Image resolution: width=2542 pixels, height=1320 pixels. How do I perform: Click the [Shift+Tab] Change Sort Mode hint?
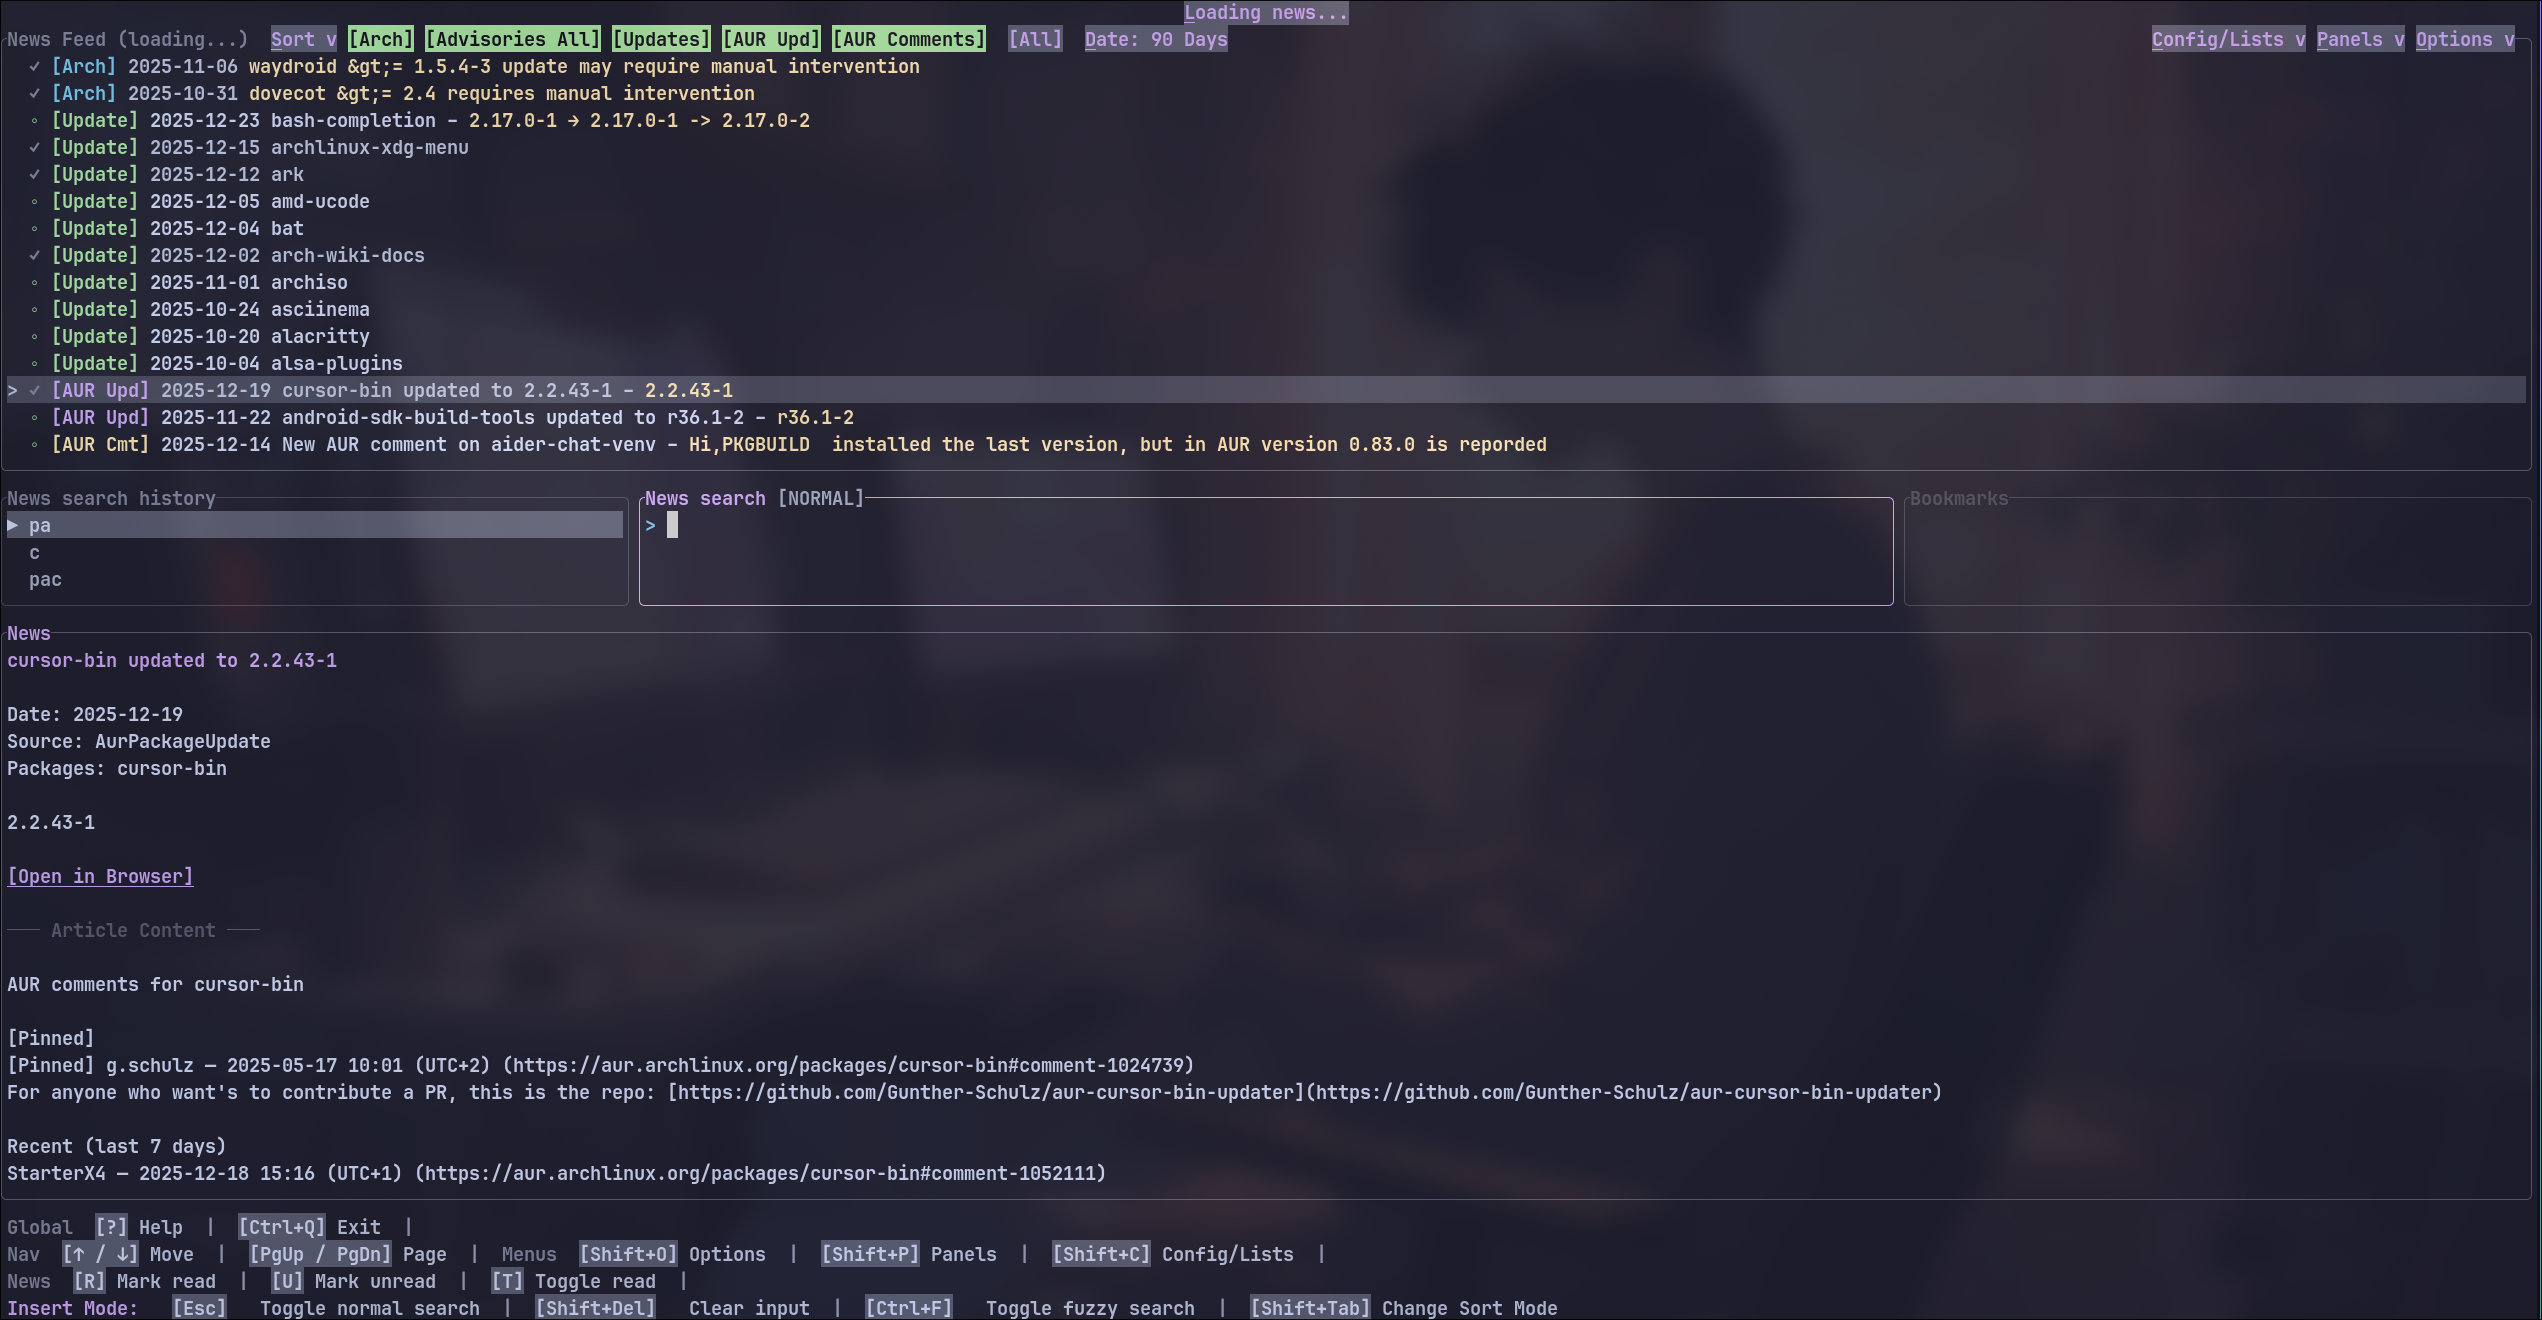[x=1404, y=1308]
